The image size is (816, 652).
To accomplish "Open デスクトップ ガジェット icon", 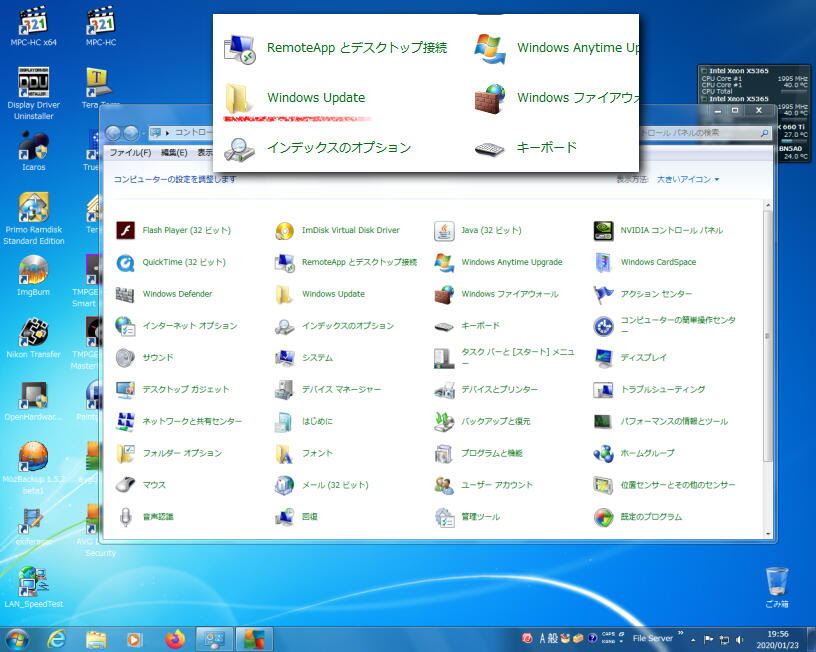I will [x=125, y=389].
